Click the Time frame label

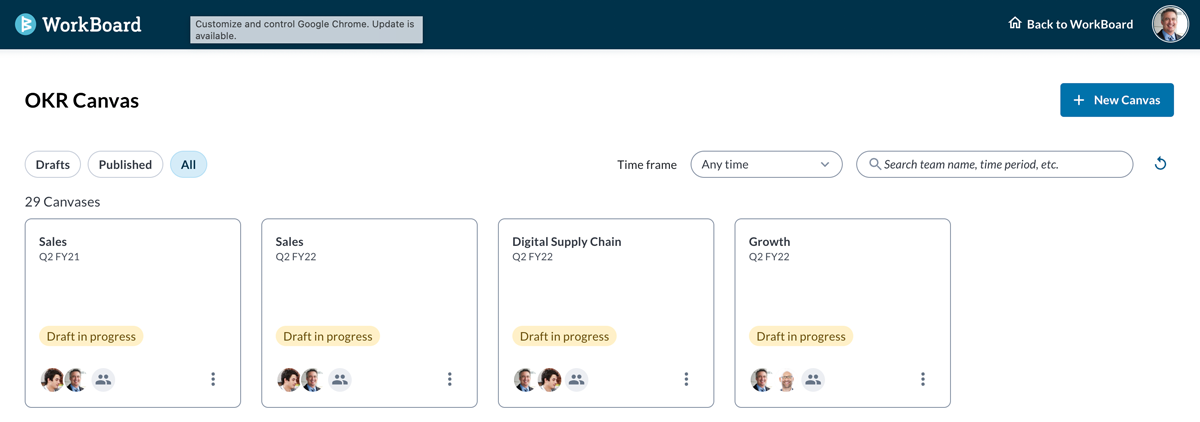tap(647, 164)
